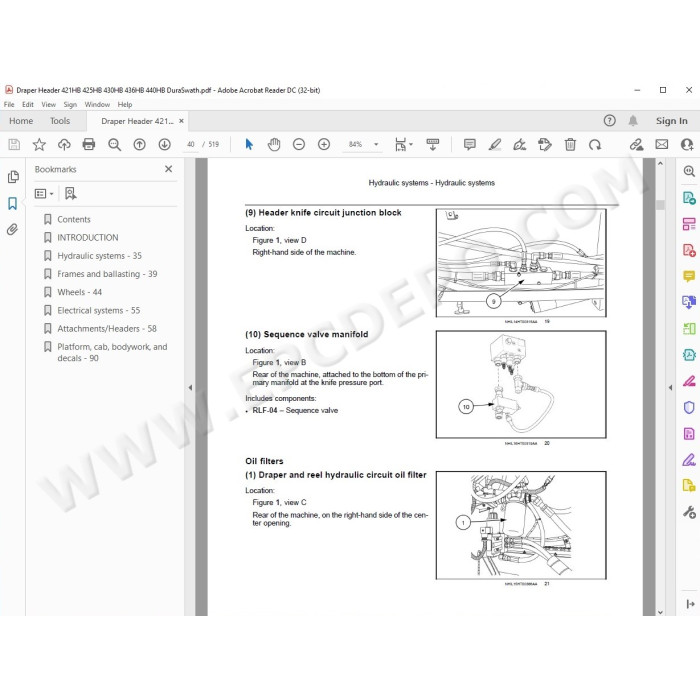The image size is (700, 700).
Task: Open the fit page options icon
Action: [x=403, y=144]
